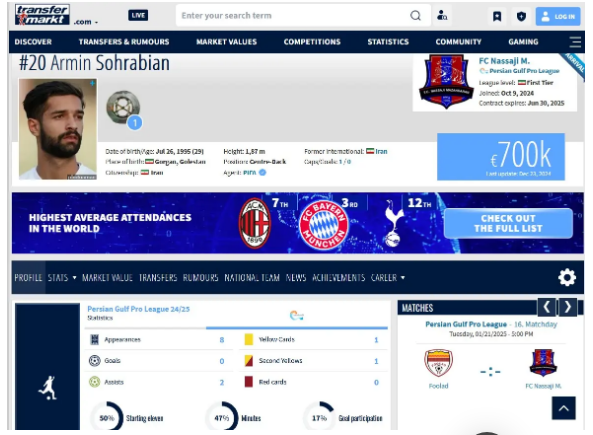Image resolution: width=593 pixels, height=435 pixels.
Task: Open the Persian Gulf Pro League 24/25 link
Action: coord(138,309)
